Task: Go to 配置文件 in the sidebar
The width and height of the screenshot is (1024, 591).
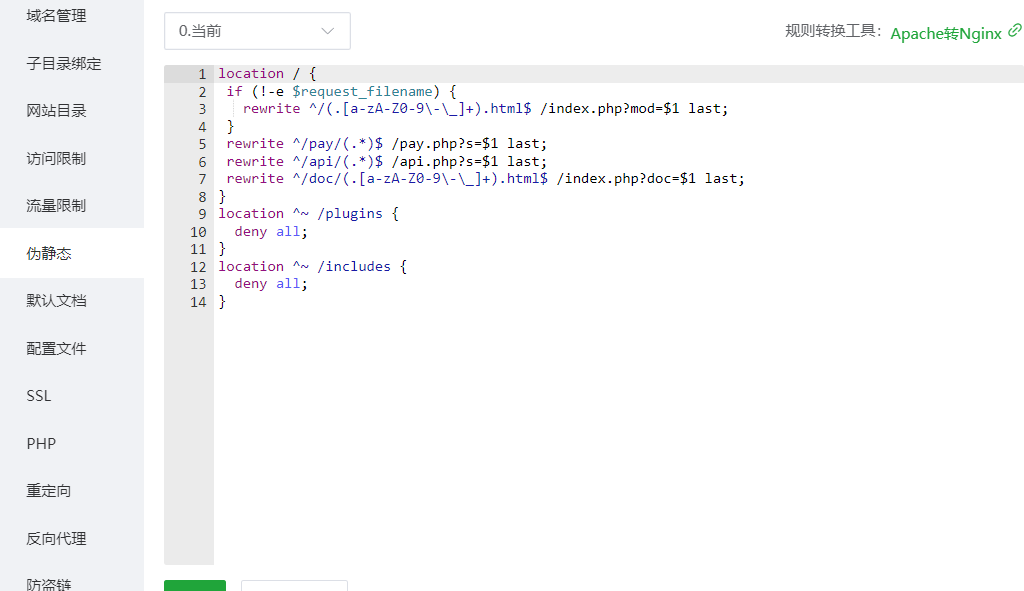Action: click(x=56, y=348)
